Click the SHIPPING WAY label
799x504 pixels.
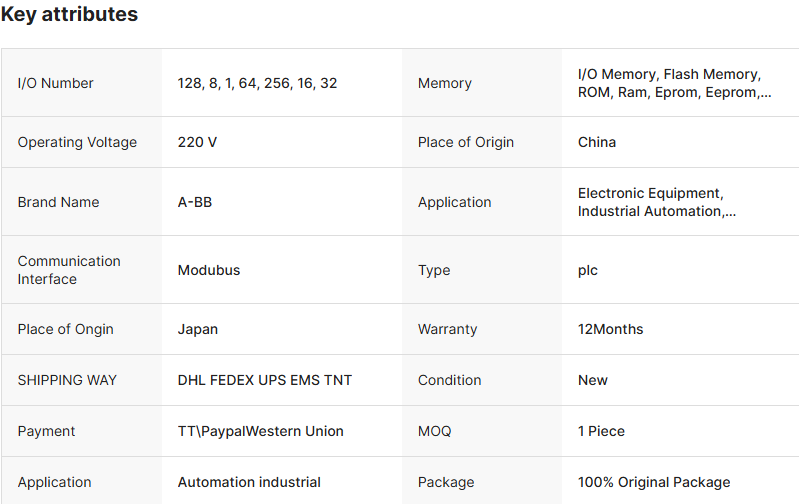pyautogui.click(x=67, y=380)
